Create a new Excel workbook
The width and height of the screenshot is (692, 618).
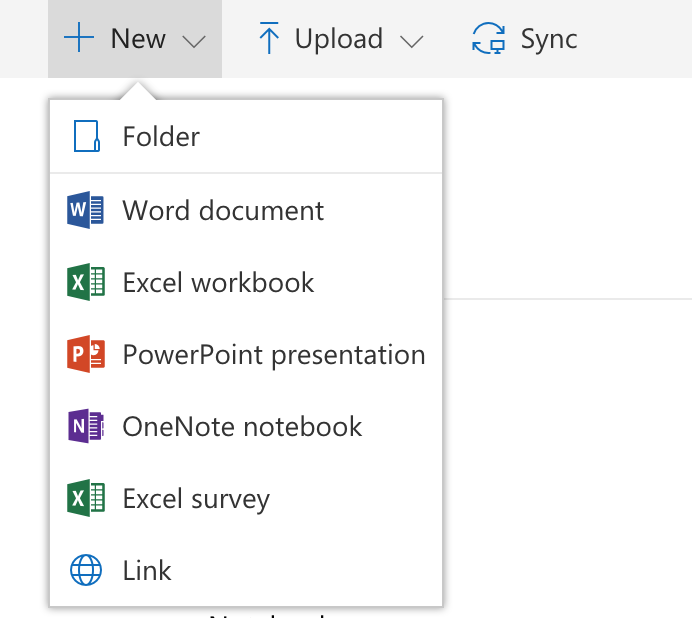(218, 283)
